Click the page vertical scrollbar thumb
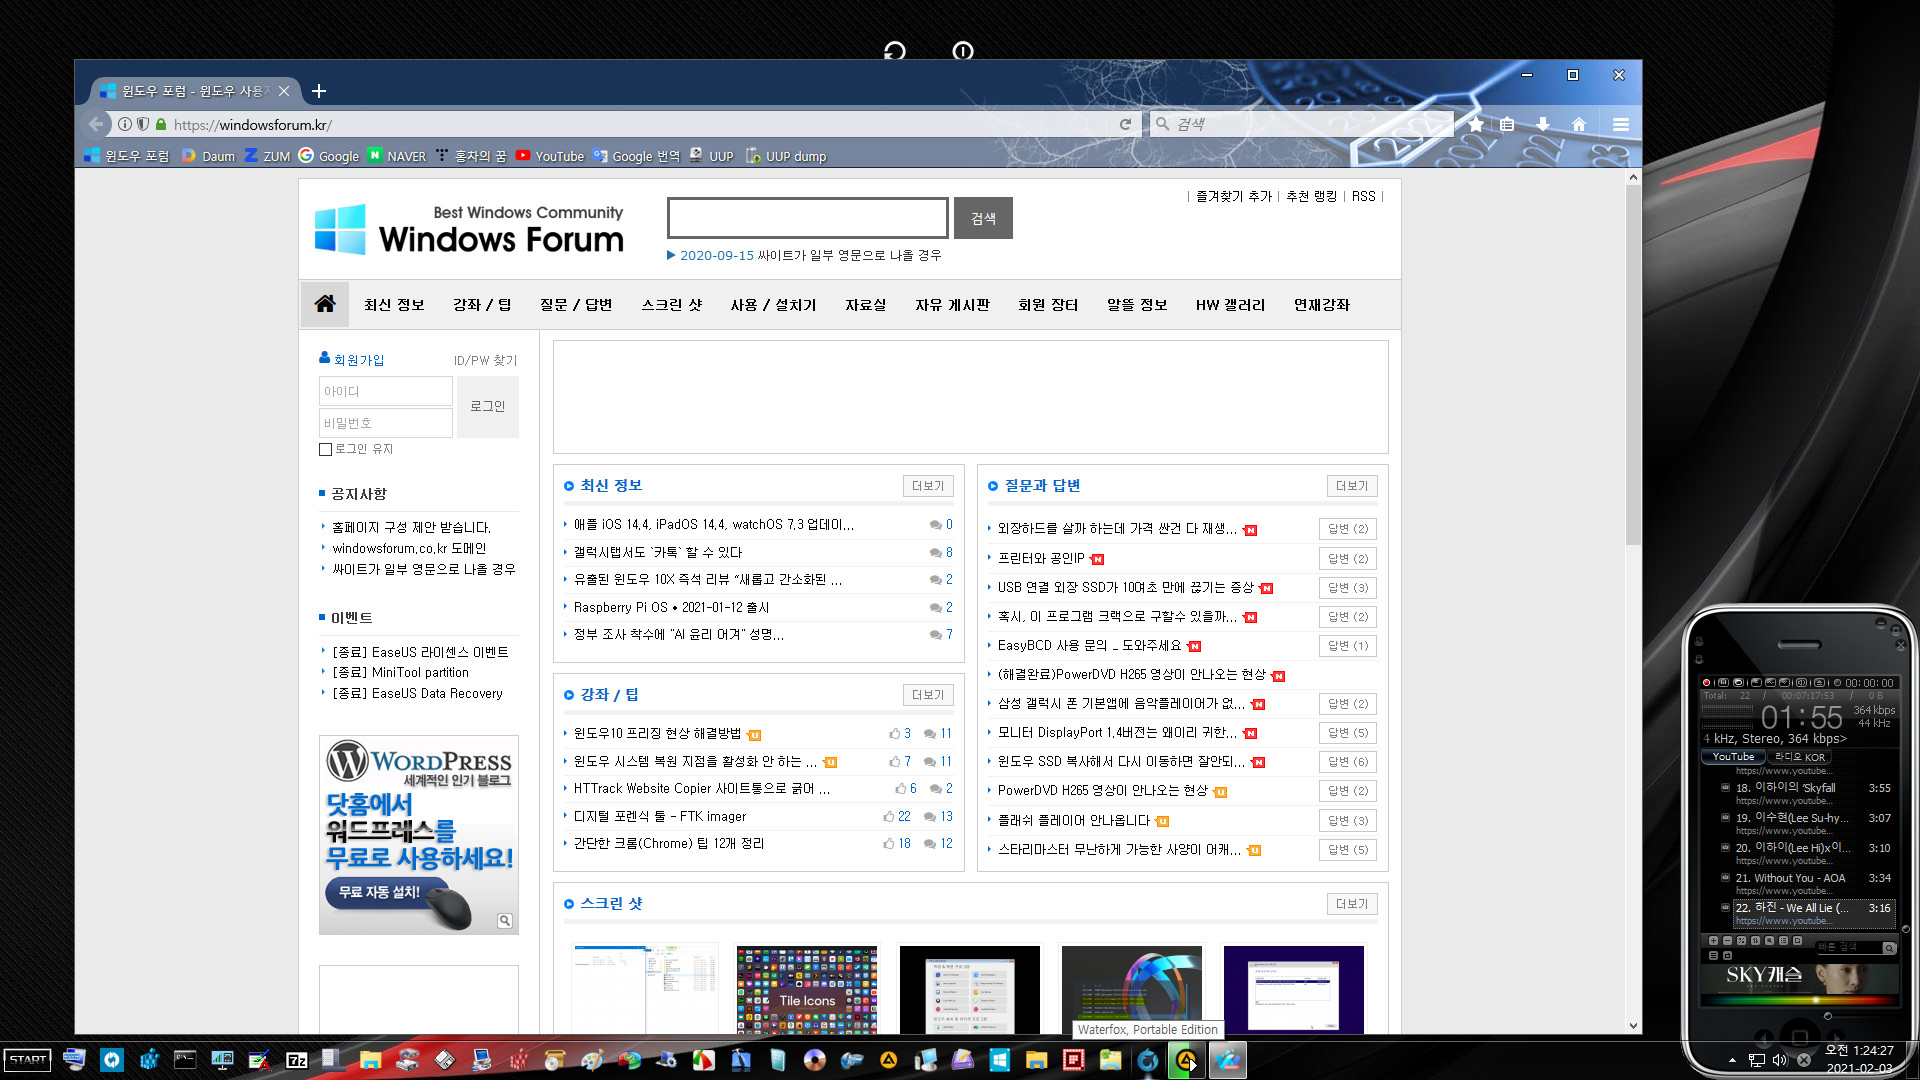This screenshot has height=1080, width=1920. [x=1634, y=365]
